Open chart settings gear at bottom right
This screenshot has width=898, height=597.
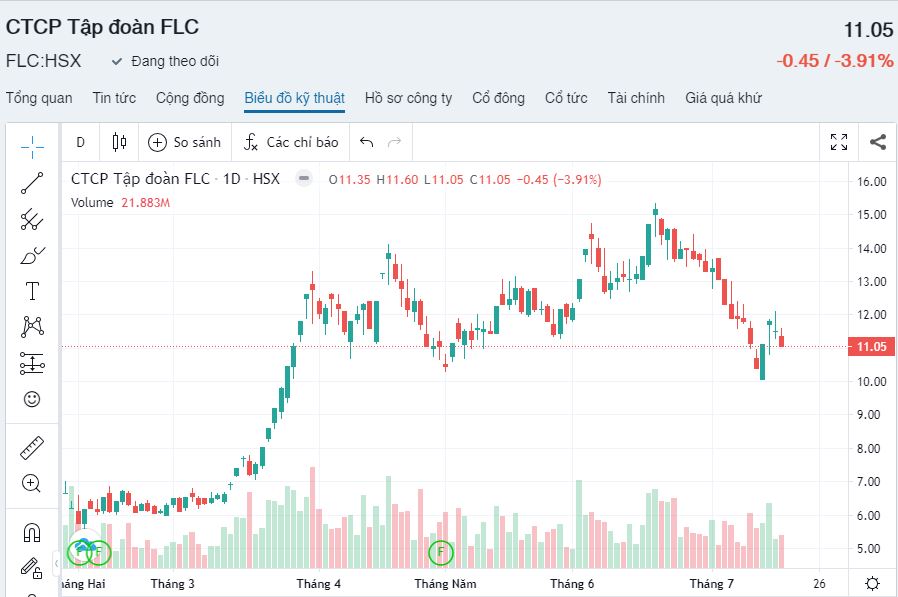coord(873,584)
